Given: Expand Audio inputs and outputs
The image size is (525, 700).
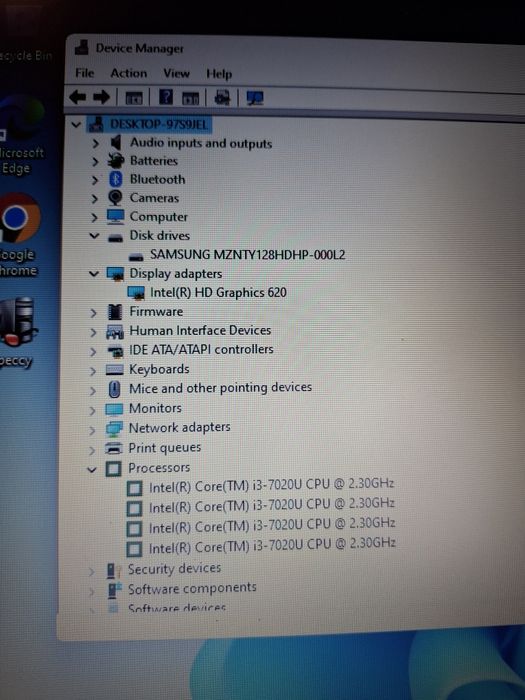Looking at the screenshot, I should coord(95,143).
